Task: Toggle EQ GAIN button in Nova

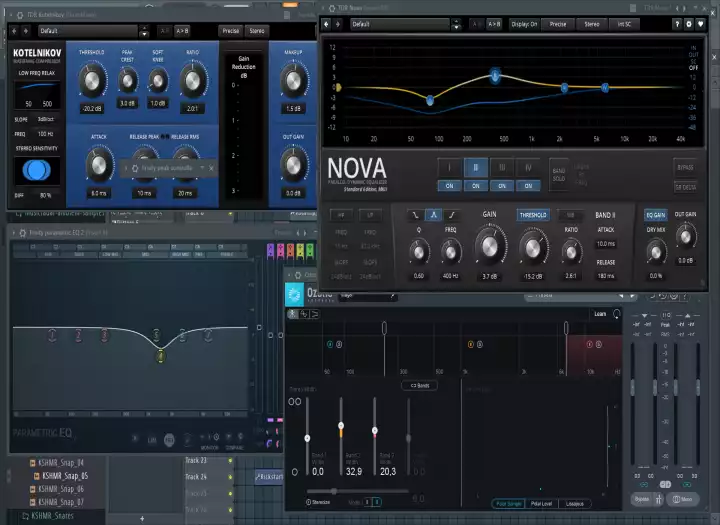Action: pos(656,215)
